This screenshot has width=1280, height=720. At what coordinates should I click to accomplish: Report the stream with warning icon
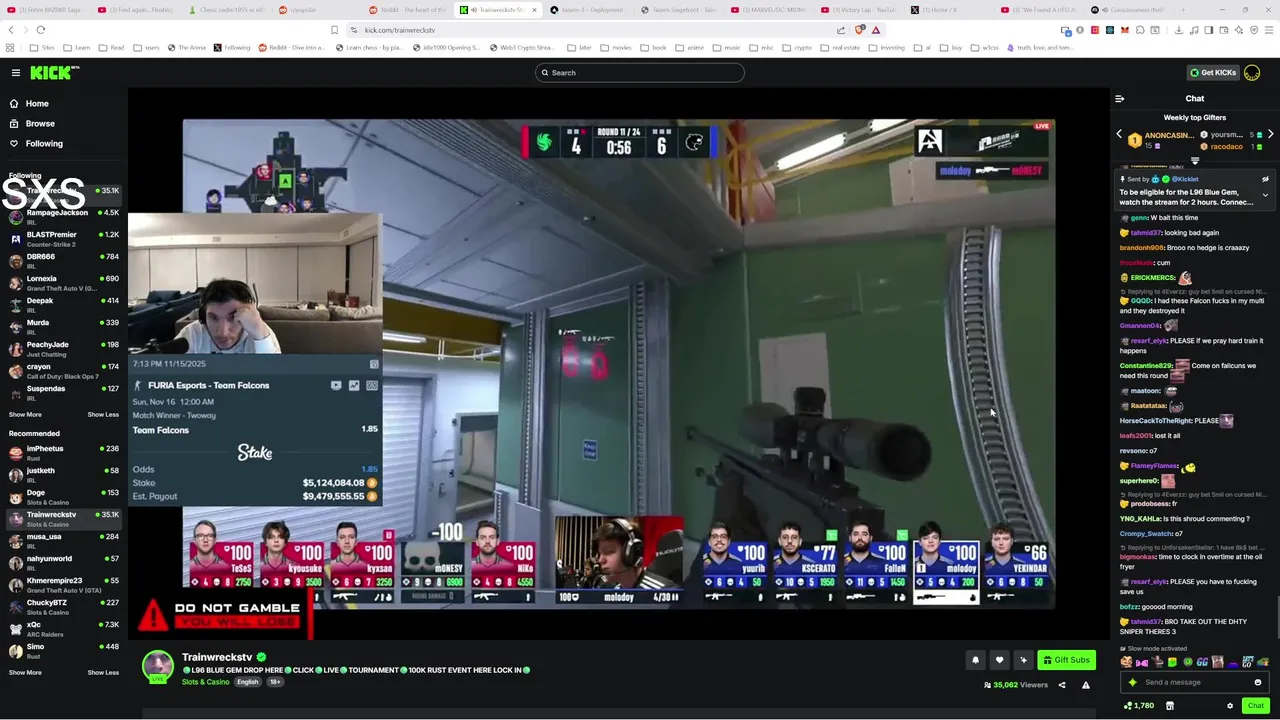coord(1086,685)
